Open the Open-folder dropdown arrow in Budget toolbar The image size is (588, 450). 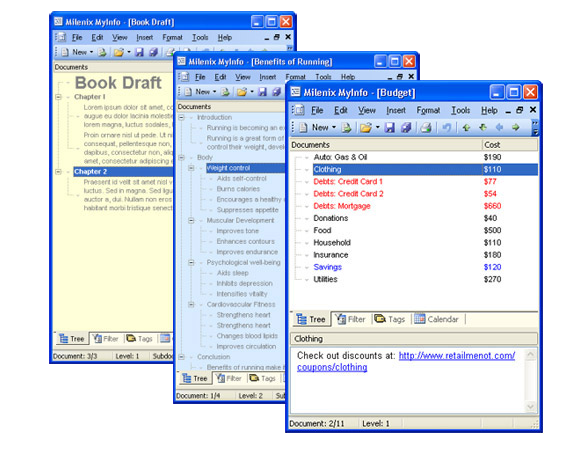378,128
